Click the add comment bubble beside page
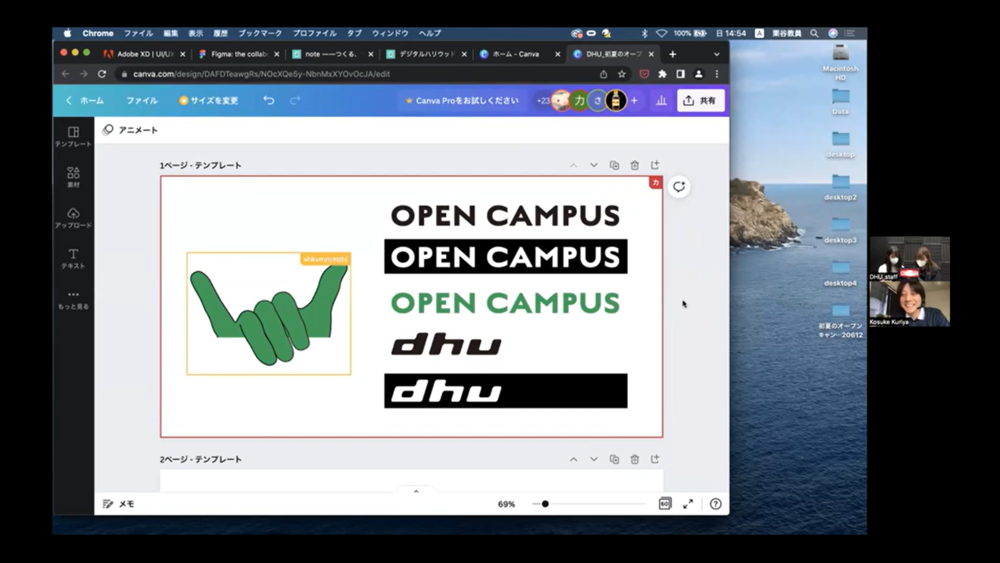1000x563 pixels. [679, 187]
